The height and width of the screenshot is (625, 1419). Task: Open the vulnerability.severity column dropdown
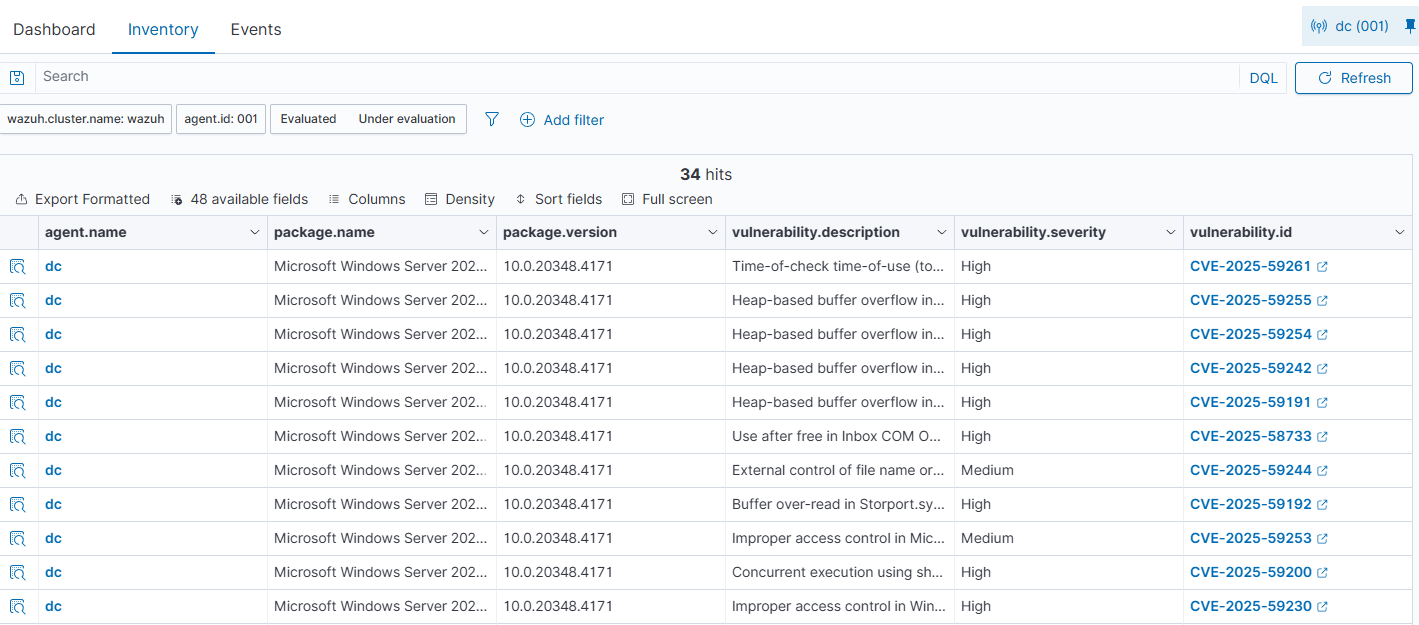(1170, 233)
